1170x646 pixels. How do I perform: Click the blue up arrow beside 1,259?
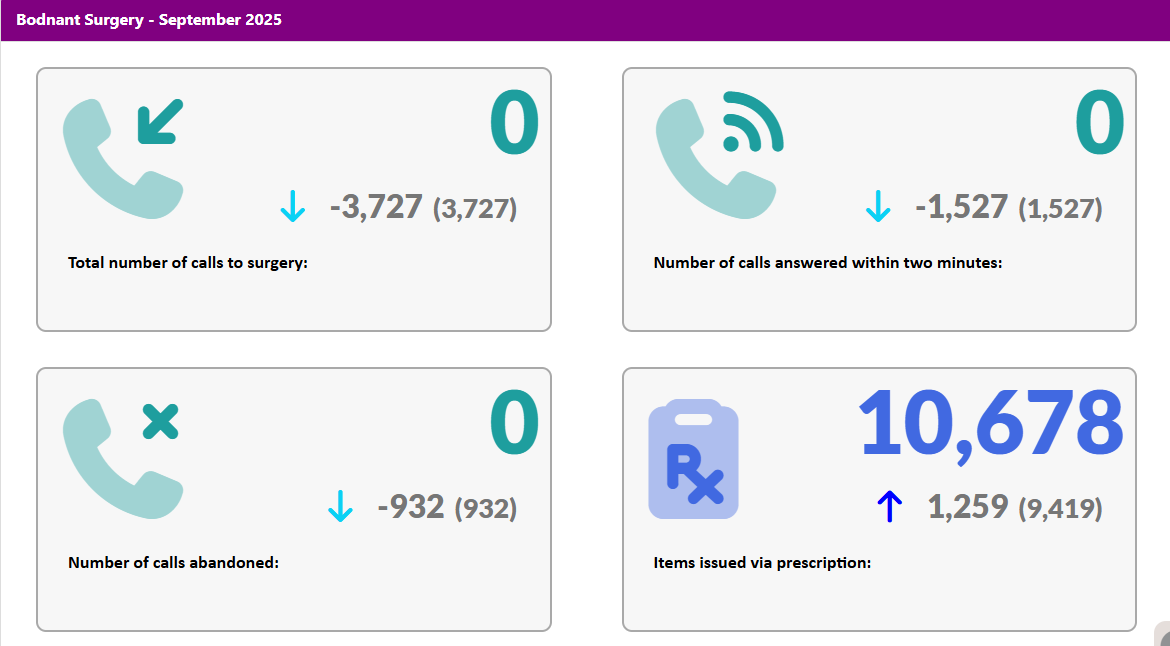[x=888, y=508]
